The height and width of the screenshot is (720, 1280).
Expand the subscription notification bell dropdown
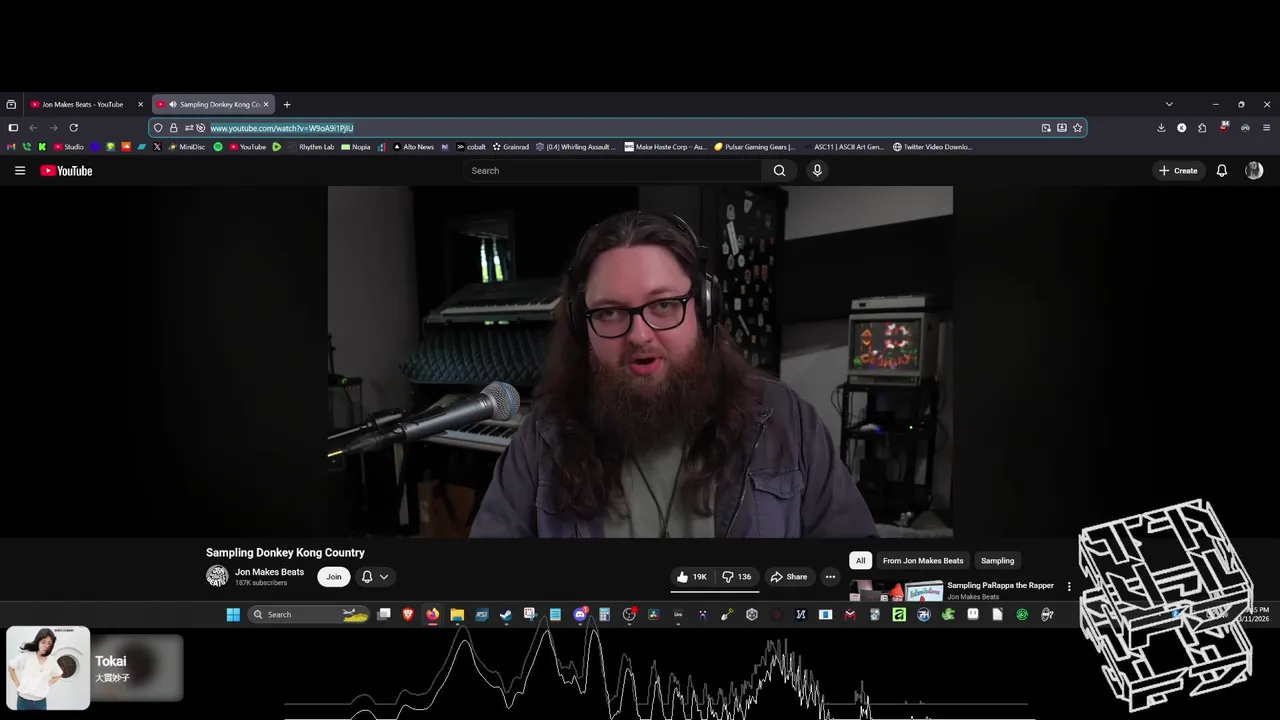click(x=375, y=577)
